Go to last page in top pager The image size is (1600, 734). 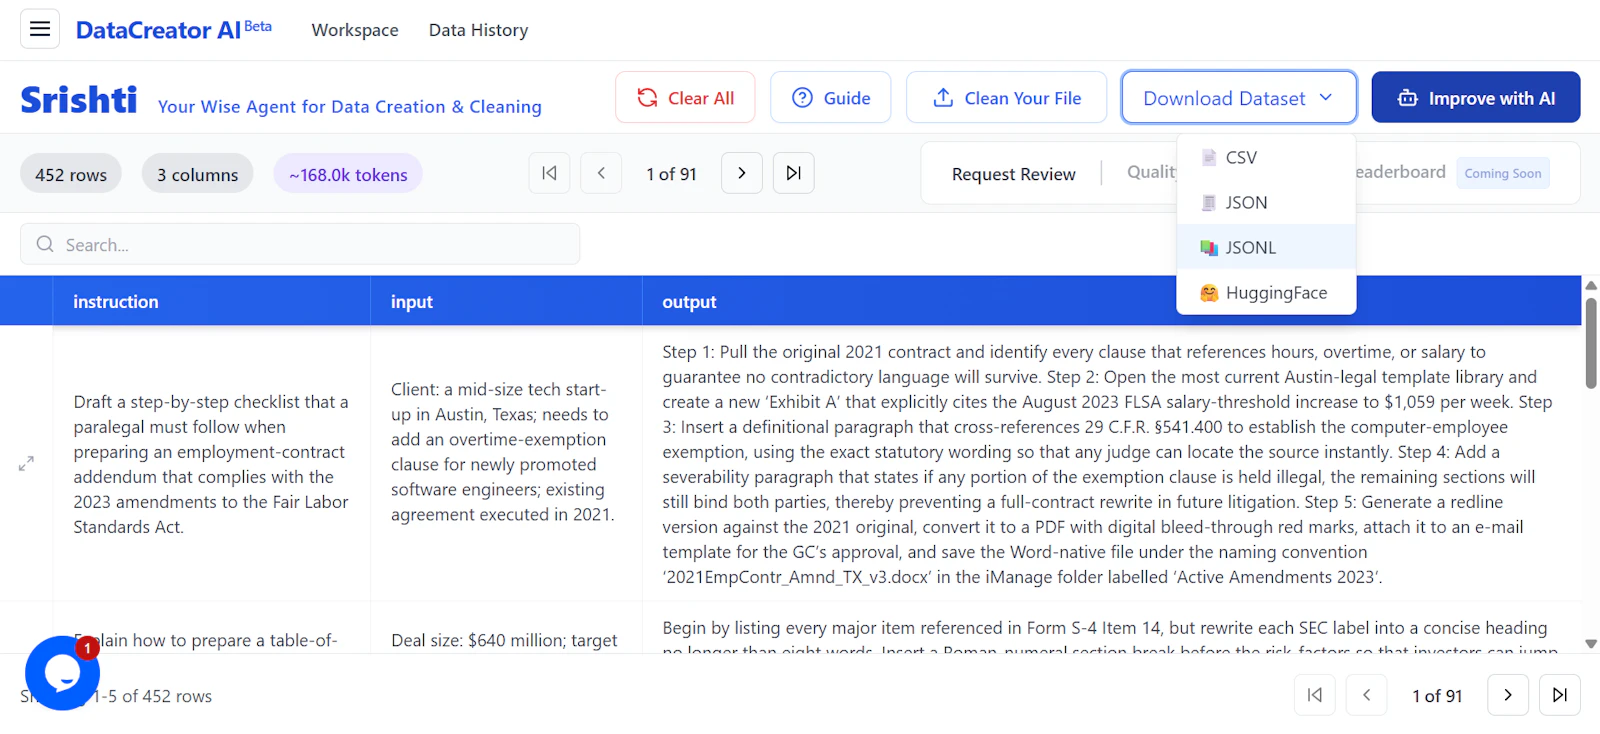[x=794, y=173]
